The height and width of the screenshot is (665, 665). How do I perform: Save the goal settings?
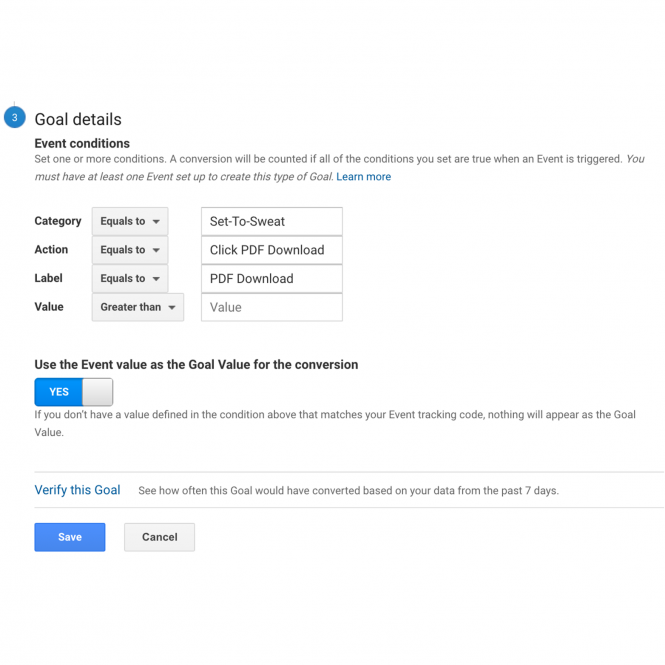(70, 537)
